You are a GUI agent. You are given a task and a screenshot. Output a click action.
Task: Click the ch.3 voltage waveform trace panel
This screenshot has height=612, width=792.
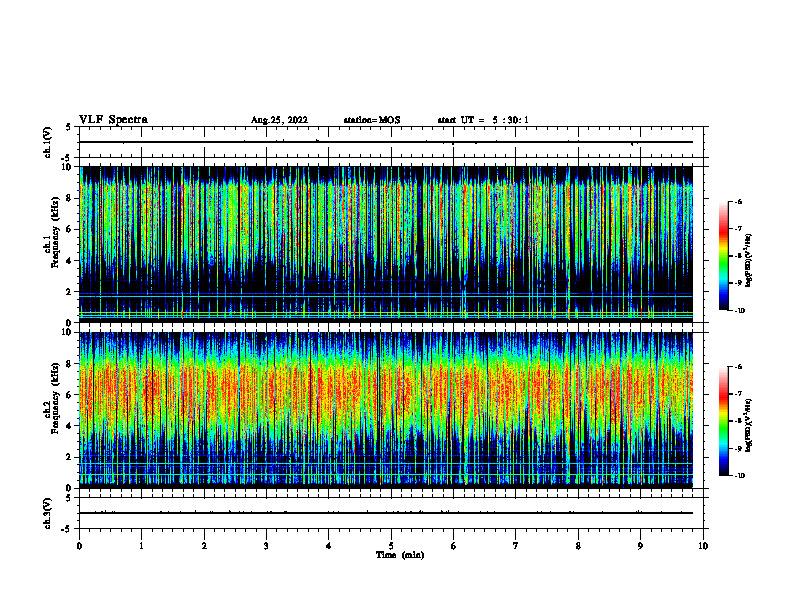[x=393, y=513]
